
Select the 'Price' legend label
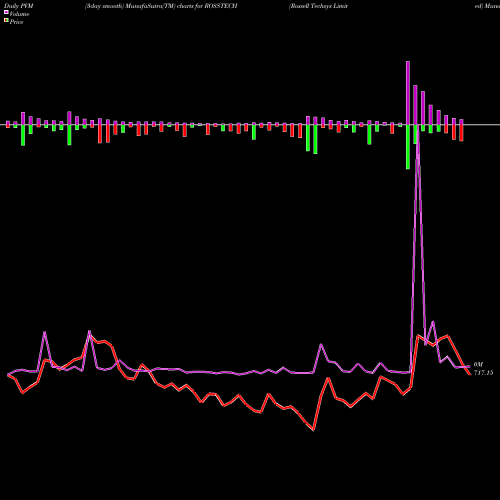point(16,22)
